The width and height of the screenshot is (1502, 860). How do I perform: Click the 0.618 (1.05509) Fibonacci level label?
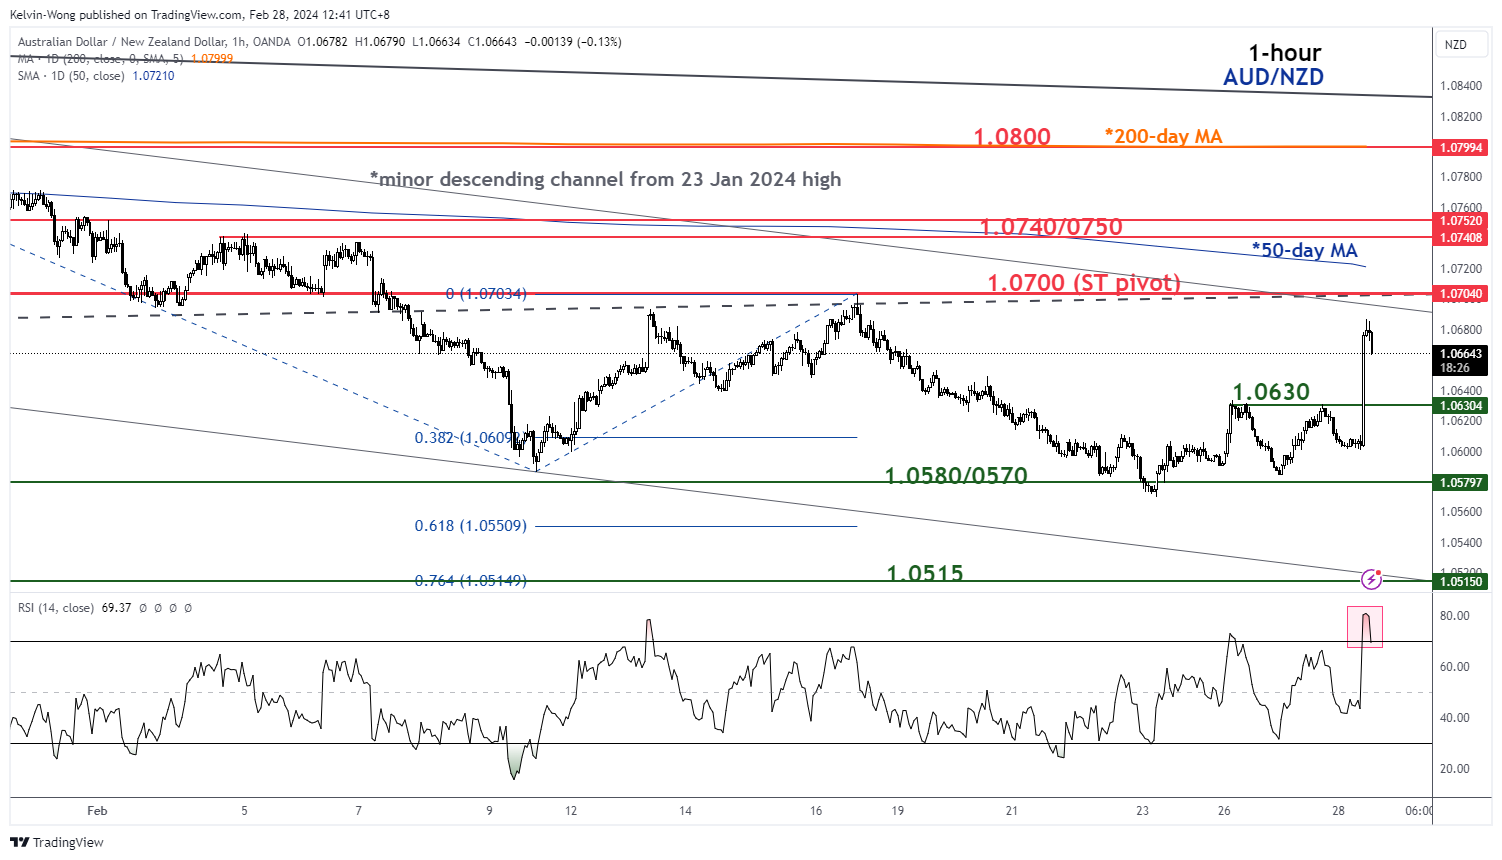pyautogui.click(x=471, y=526)
